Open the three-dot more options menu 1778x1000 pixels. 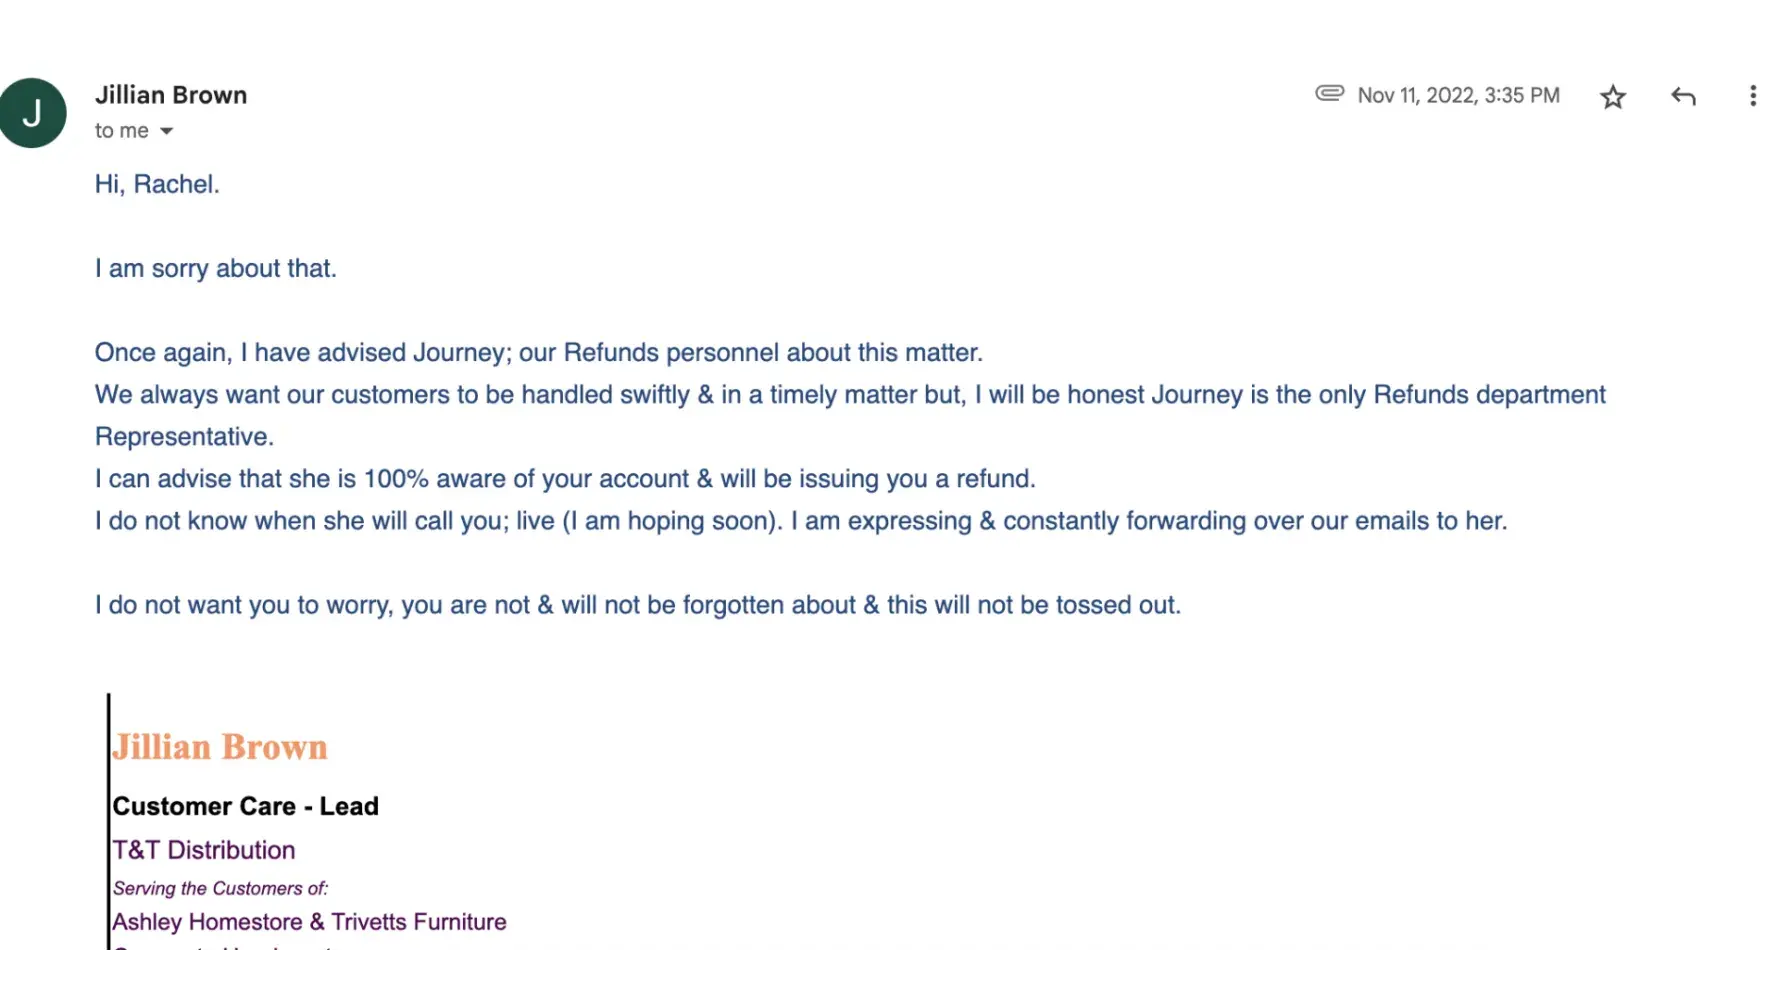click(1752, 96)
